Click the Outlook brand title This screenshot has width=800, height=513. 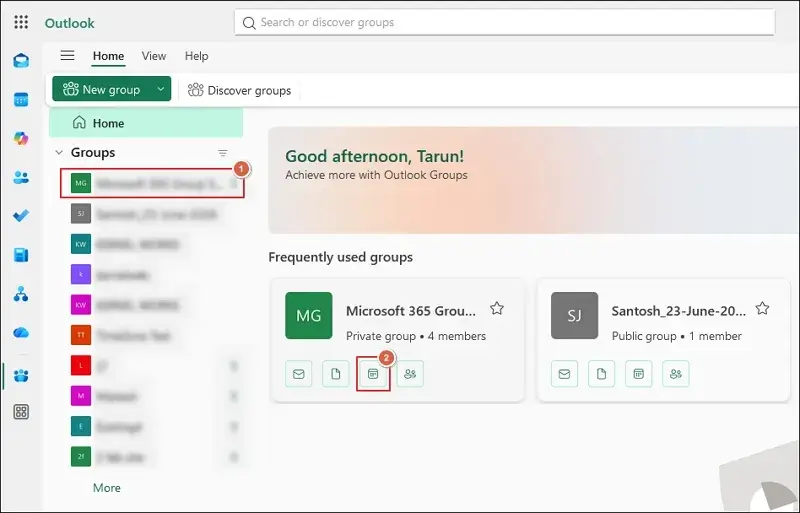69,23
